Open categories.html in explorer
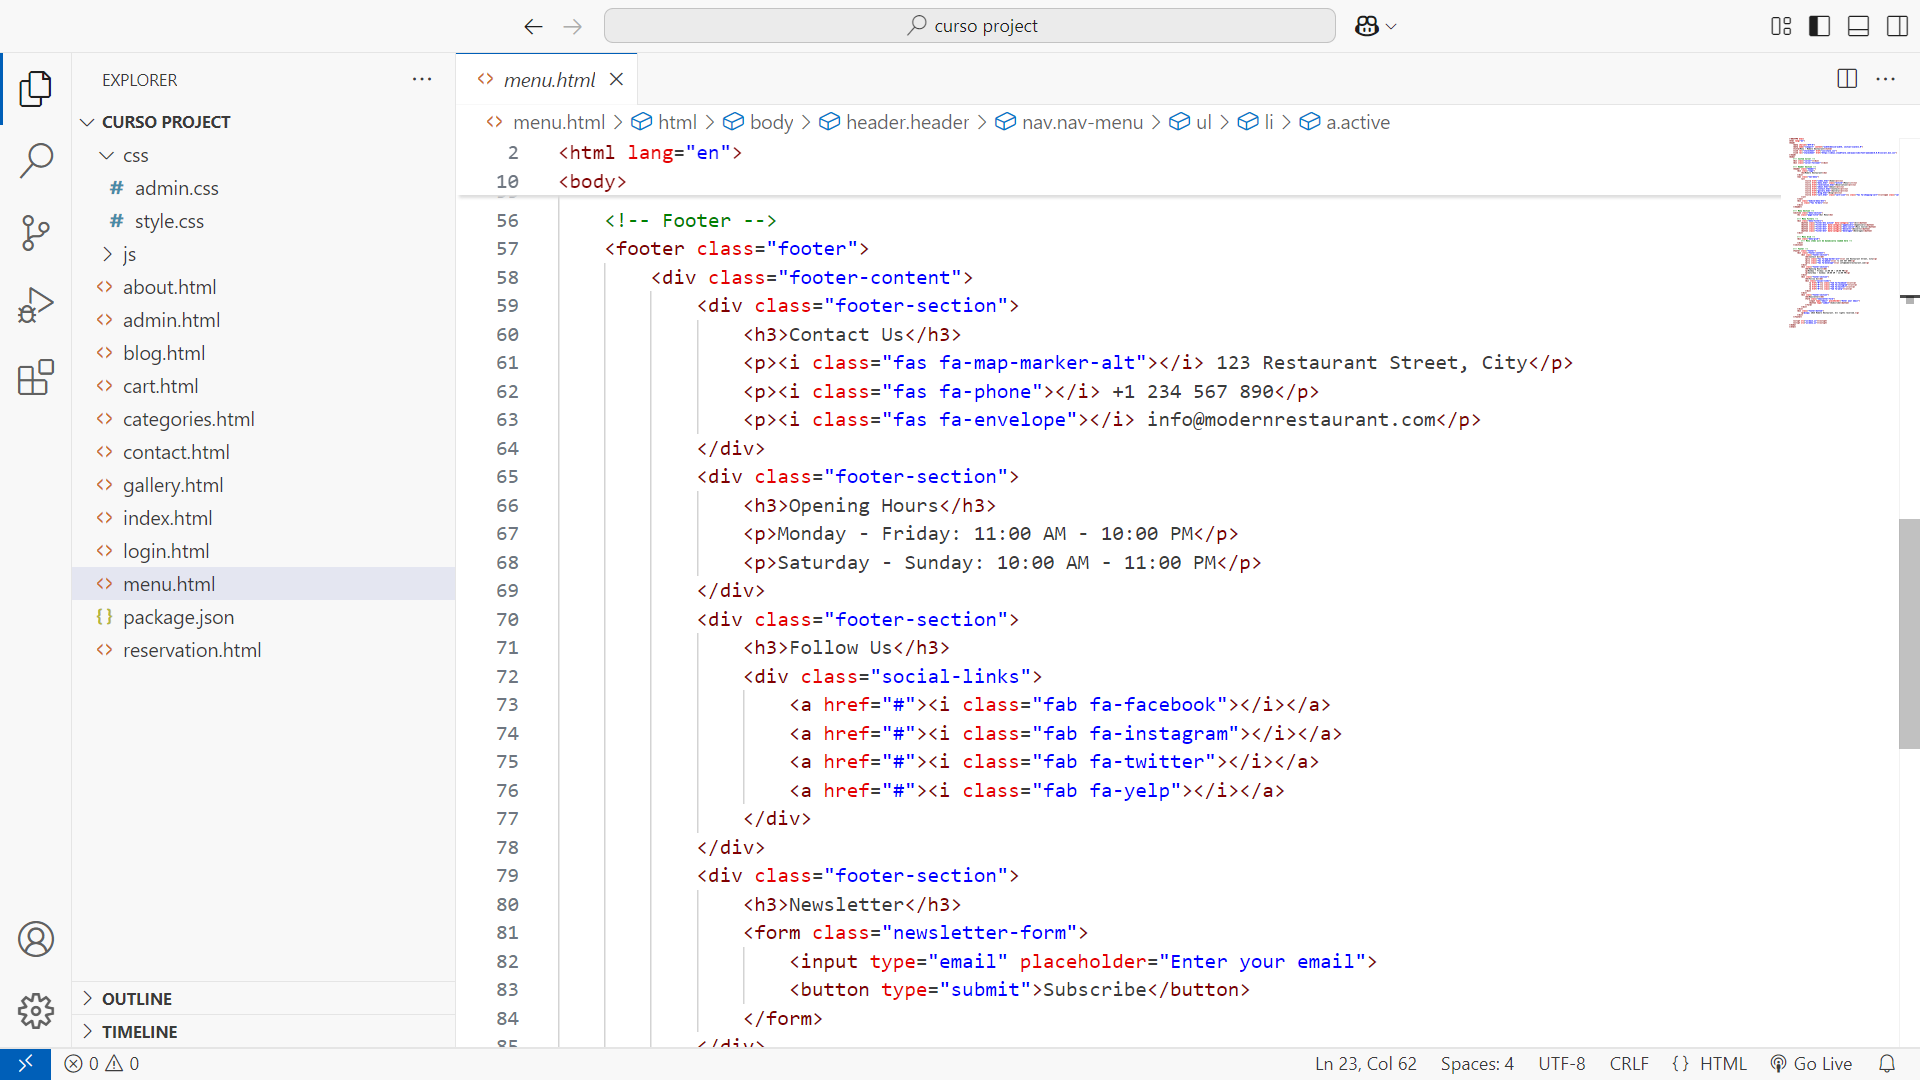The width and height of the screenshot is (1920, 1080). point(264,419)
